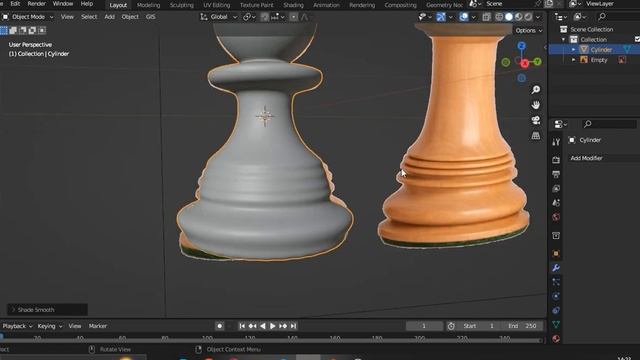The image size is (640, 360).
Task: Open viewport Options dropdown
Action: [529, 30]
